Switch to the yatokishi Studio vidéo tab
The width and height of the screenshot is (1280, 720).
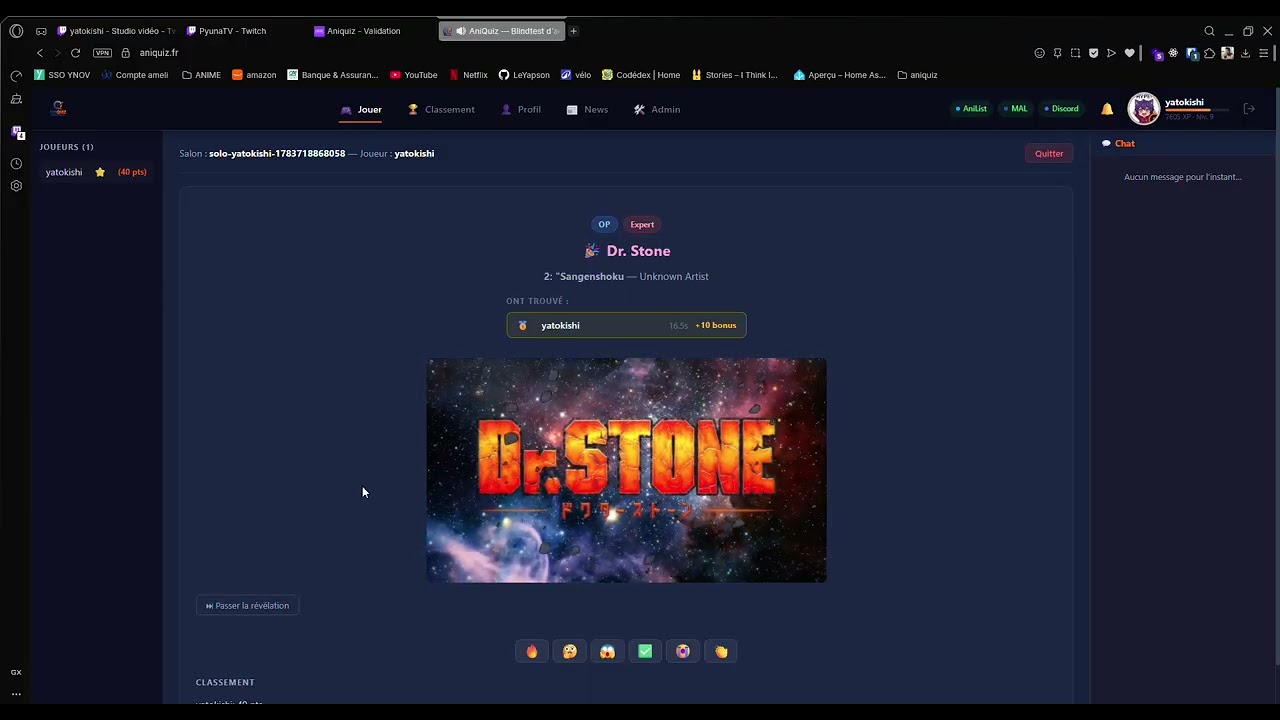[x=115, y=31]
